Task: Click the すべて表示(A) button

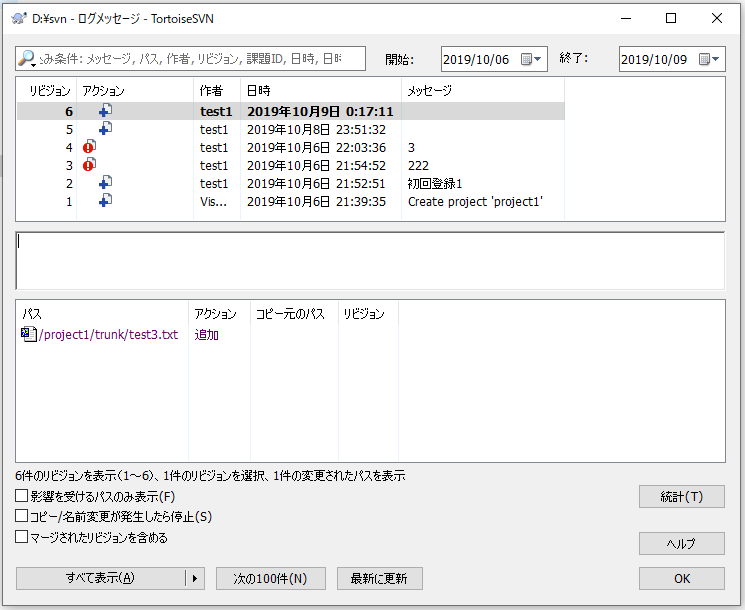Action: (100, 578)
